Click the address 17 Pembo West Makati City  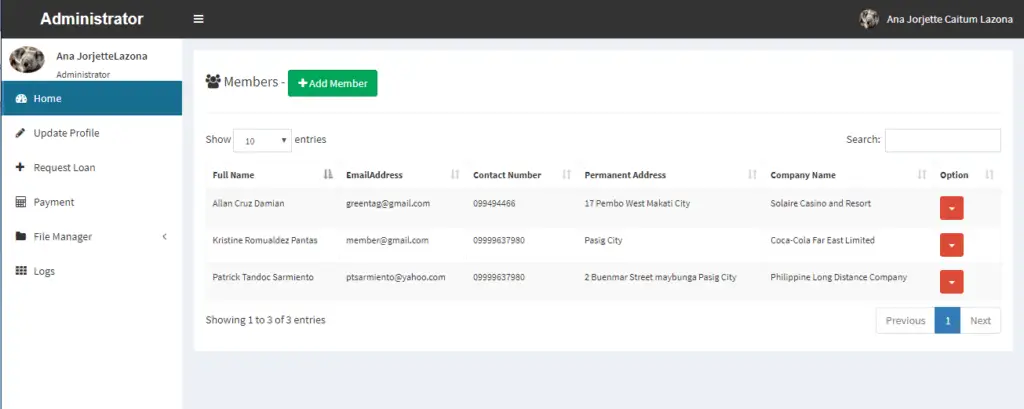point(637,203)
